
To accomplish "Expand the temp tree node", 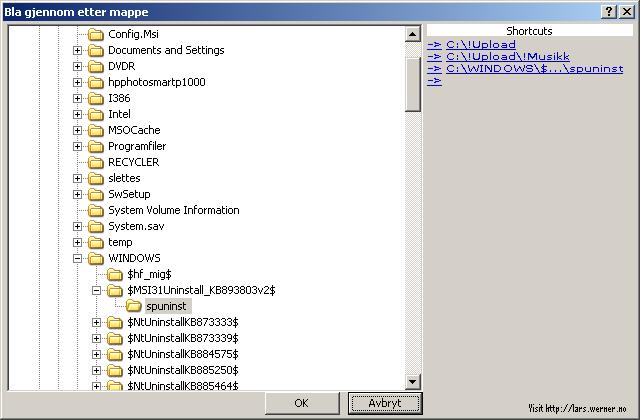I will (77, 242).
